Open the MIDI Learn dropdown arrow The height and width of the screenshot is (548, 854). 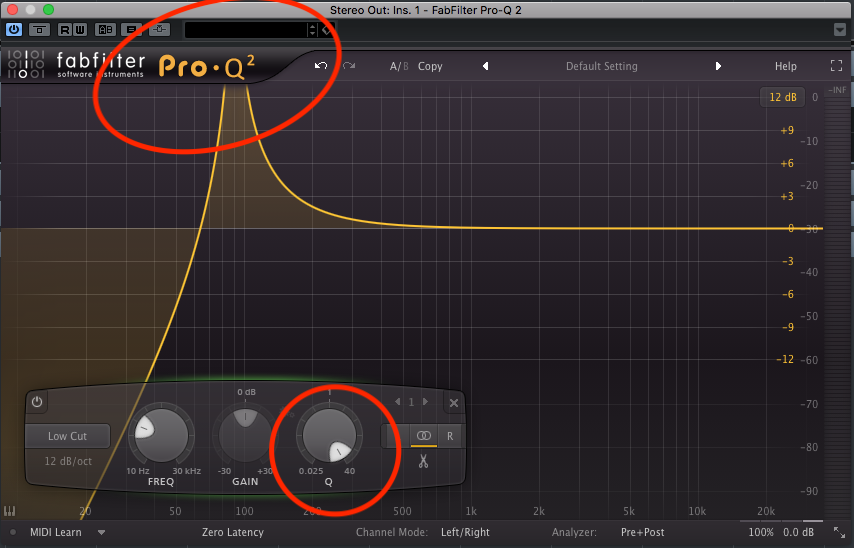(101, 532)
